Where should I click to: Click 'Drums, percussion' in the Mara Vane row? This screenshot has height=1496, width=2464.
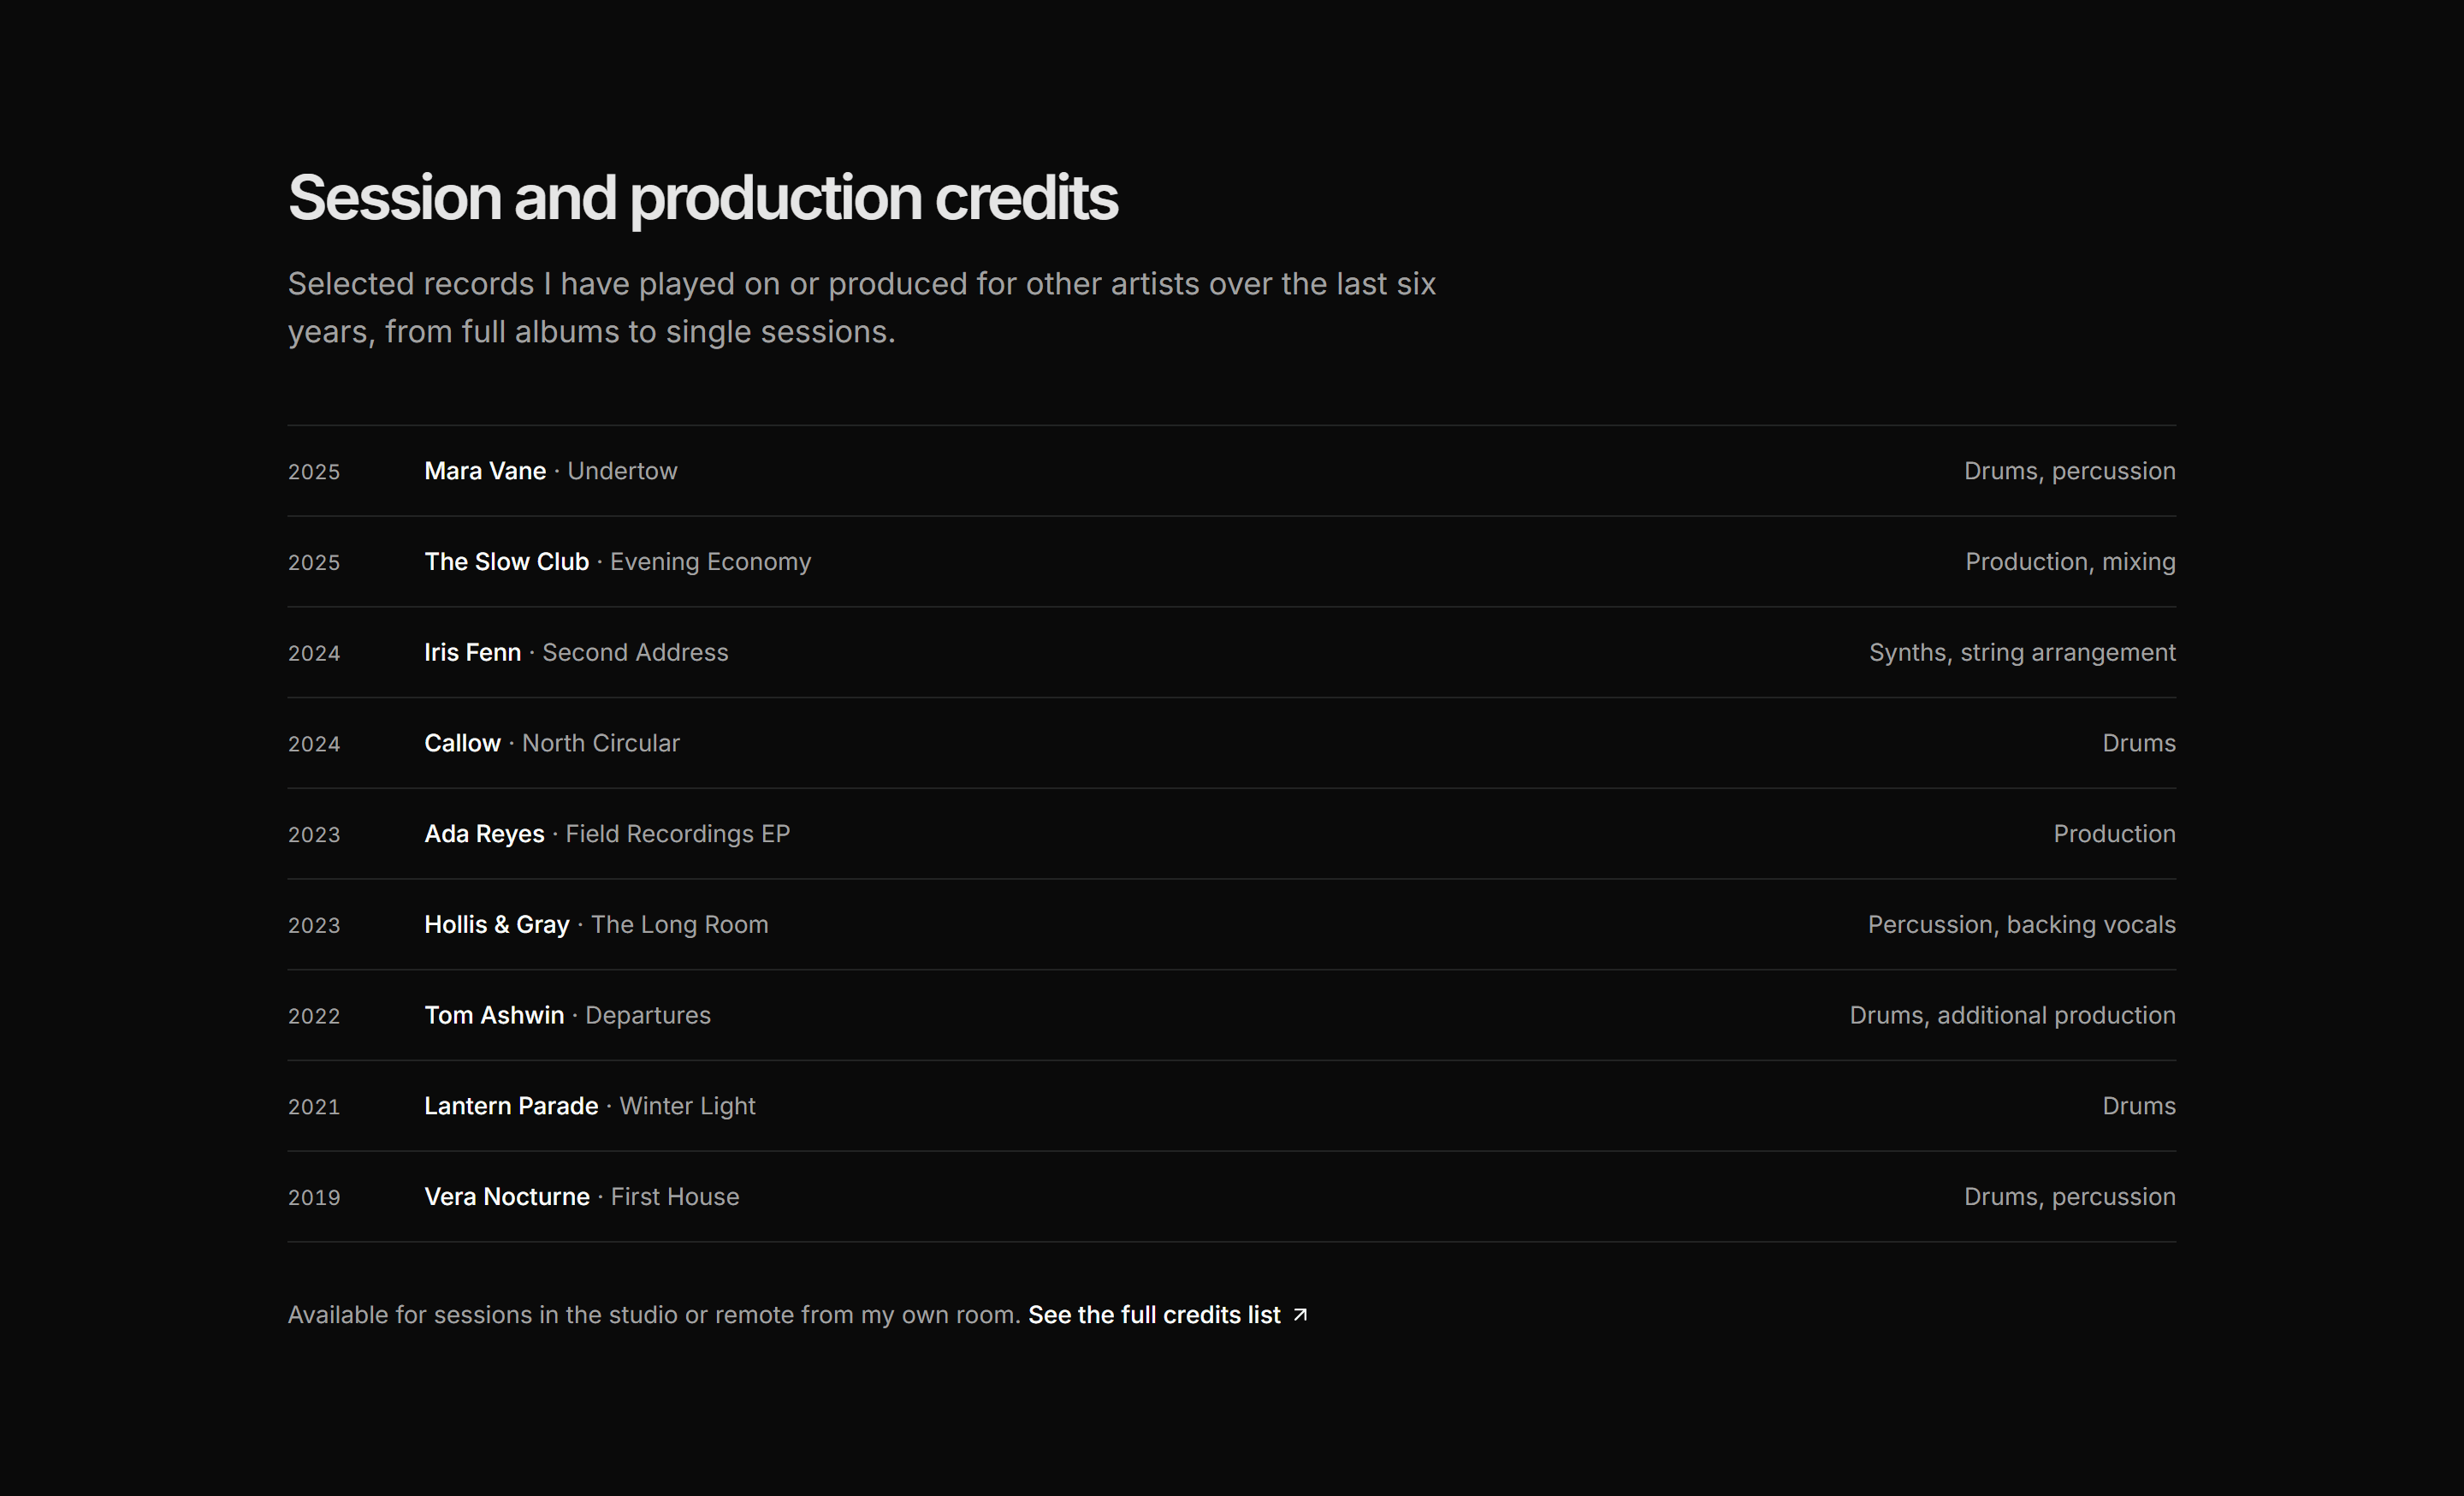click(x=2069, y=471)
